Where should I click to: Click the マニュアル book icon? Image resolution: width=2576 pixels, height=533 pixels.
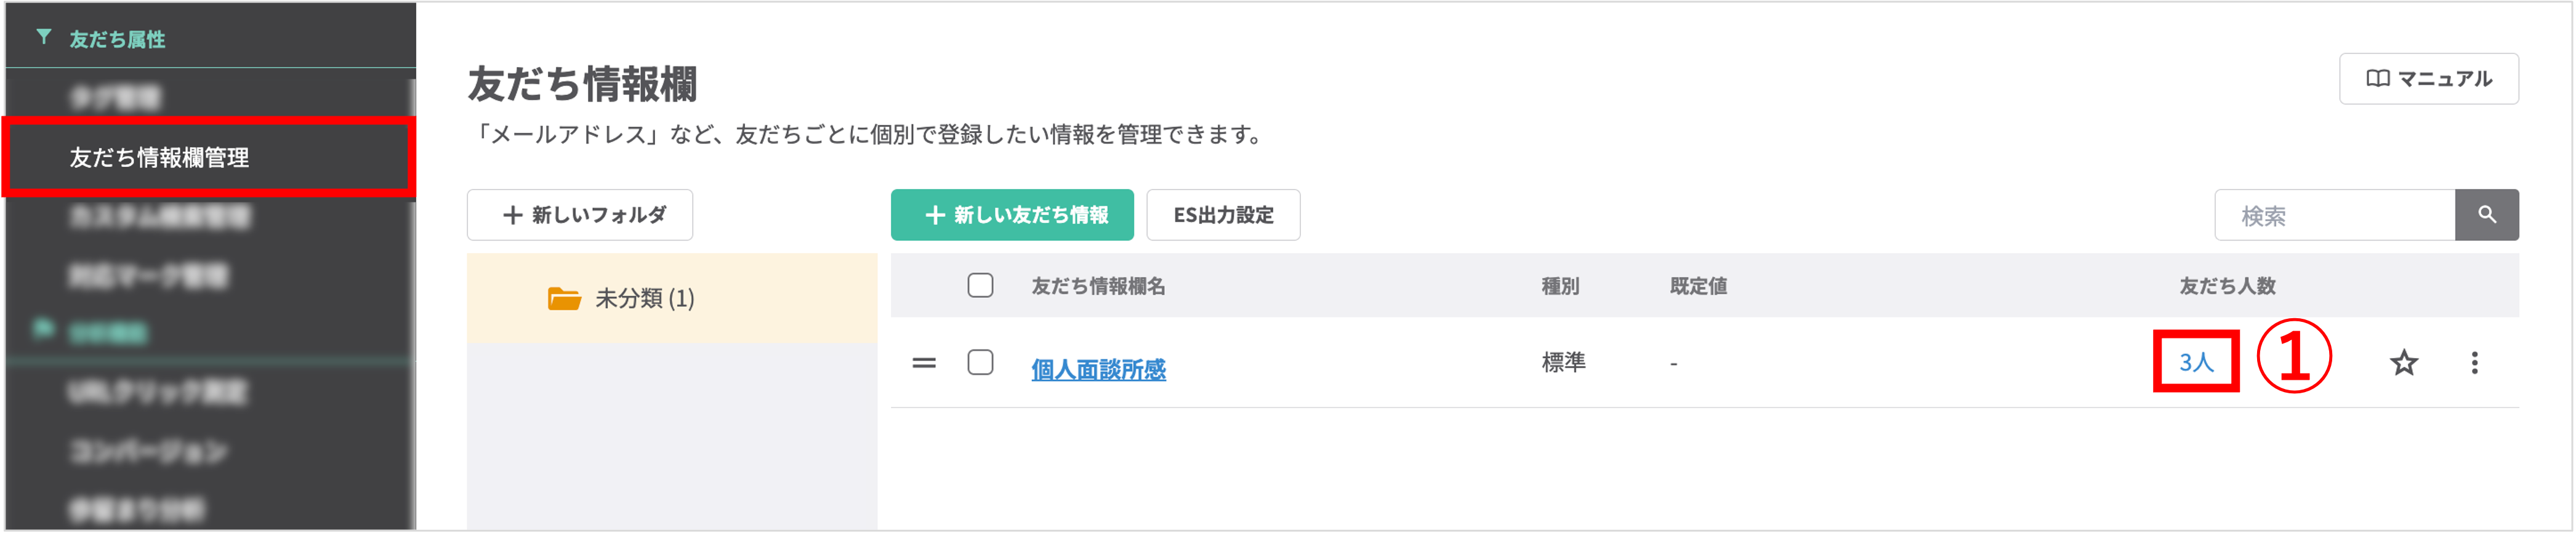[2377, 79]
